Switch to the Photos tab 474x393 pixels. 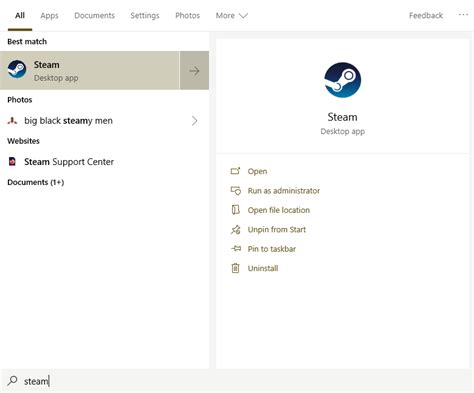point(187,15)
